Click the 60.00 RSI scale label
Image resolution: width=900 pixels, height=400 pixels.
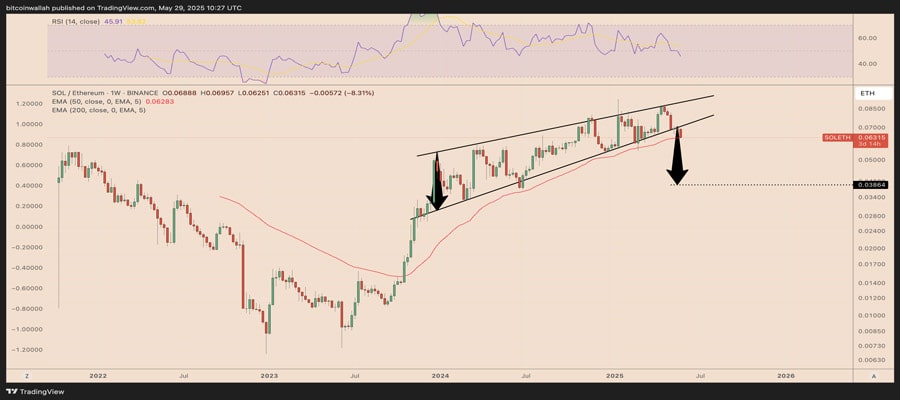point(866,38)
